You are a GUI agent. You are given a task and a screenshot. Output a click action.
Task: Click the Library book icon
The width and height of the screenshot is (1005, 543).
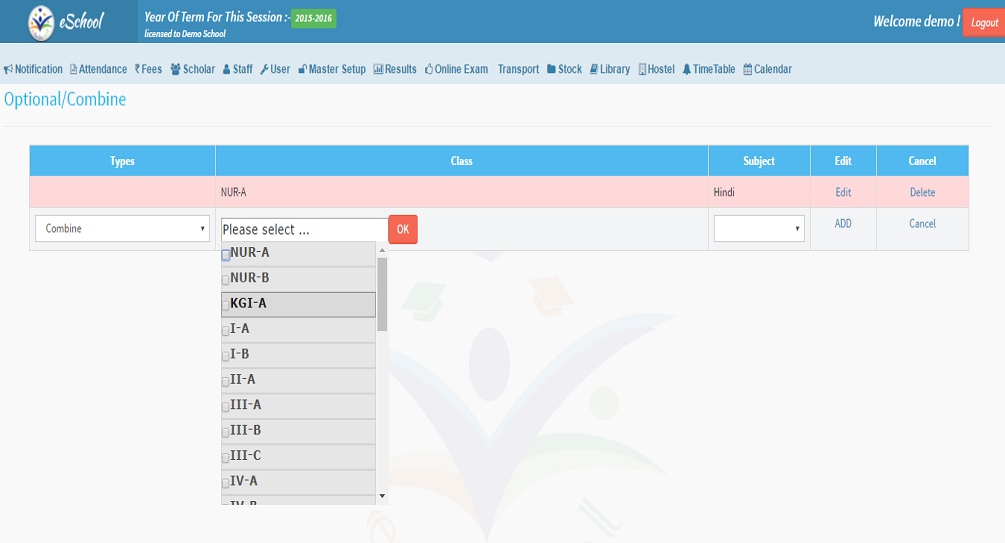594,70
